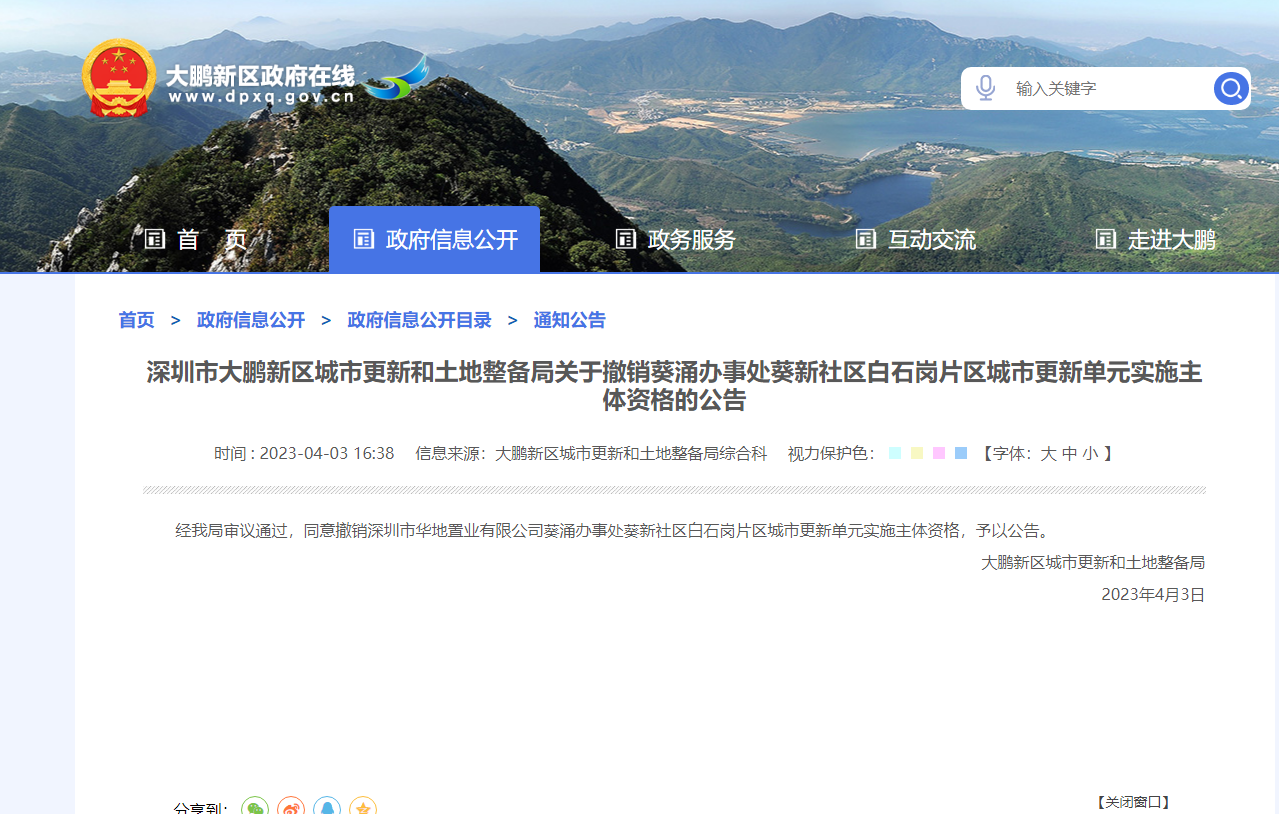Click the microphone voice search icon

pos(985,88)
